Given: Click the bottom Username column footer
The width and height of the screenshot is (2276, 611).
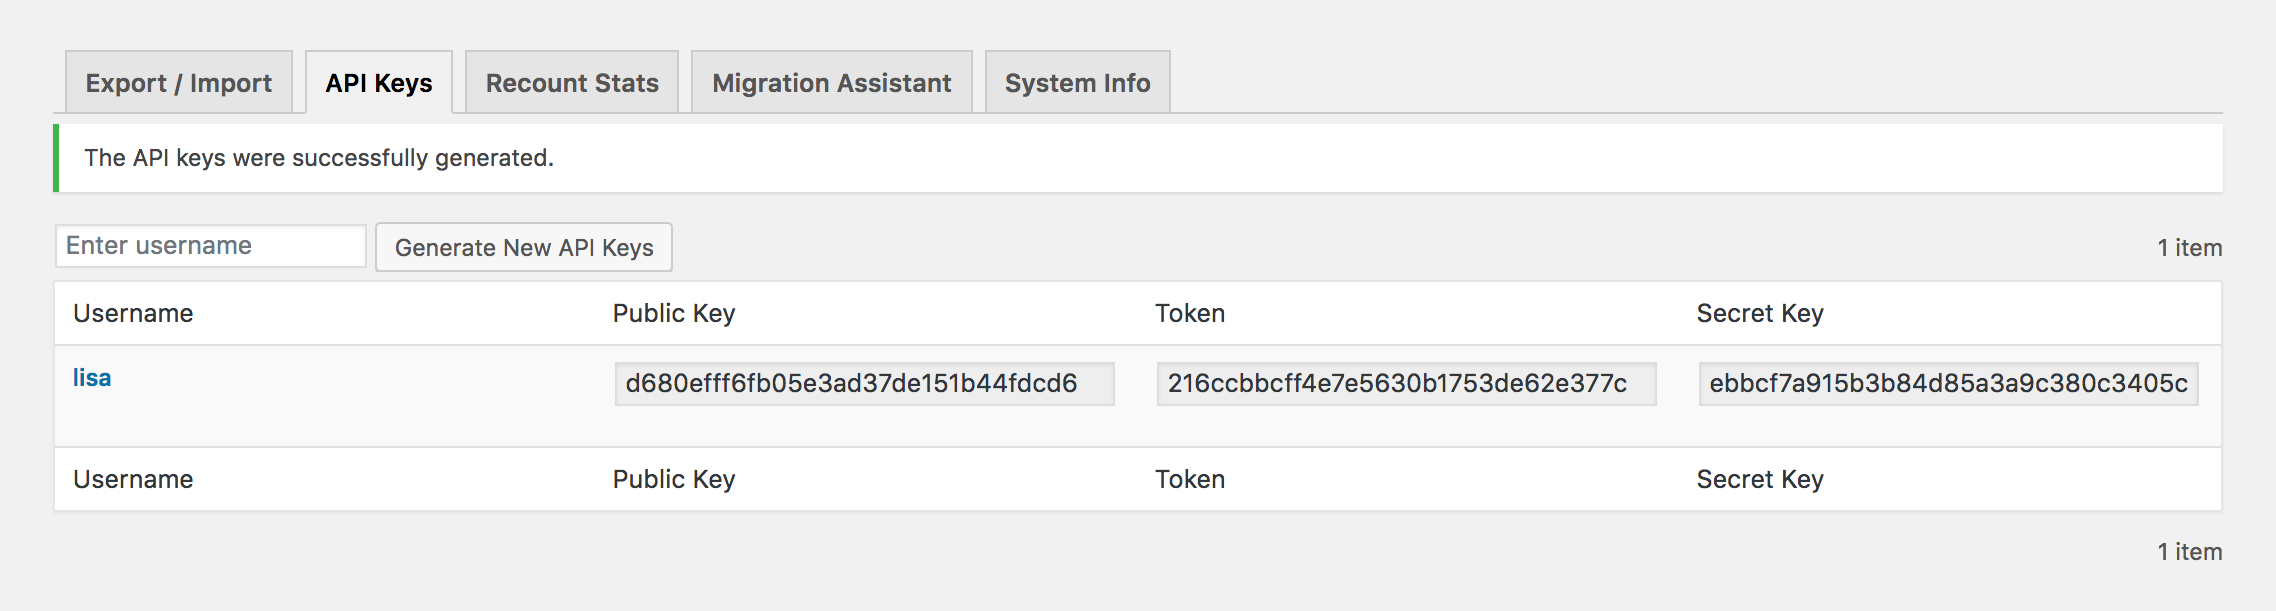Looking at the screenshot, I should point(133,479).
